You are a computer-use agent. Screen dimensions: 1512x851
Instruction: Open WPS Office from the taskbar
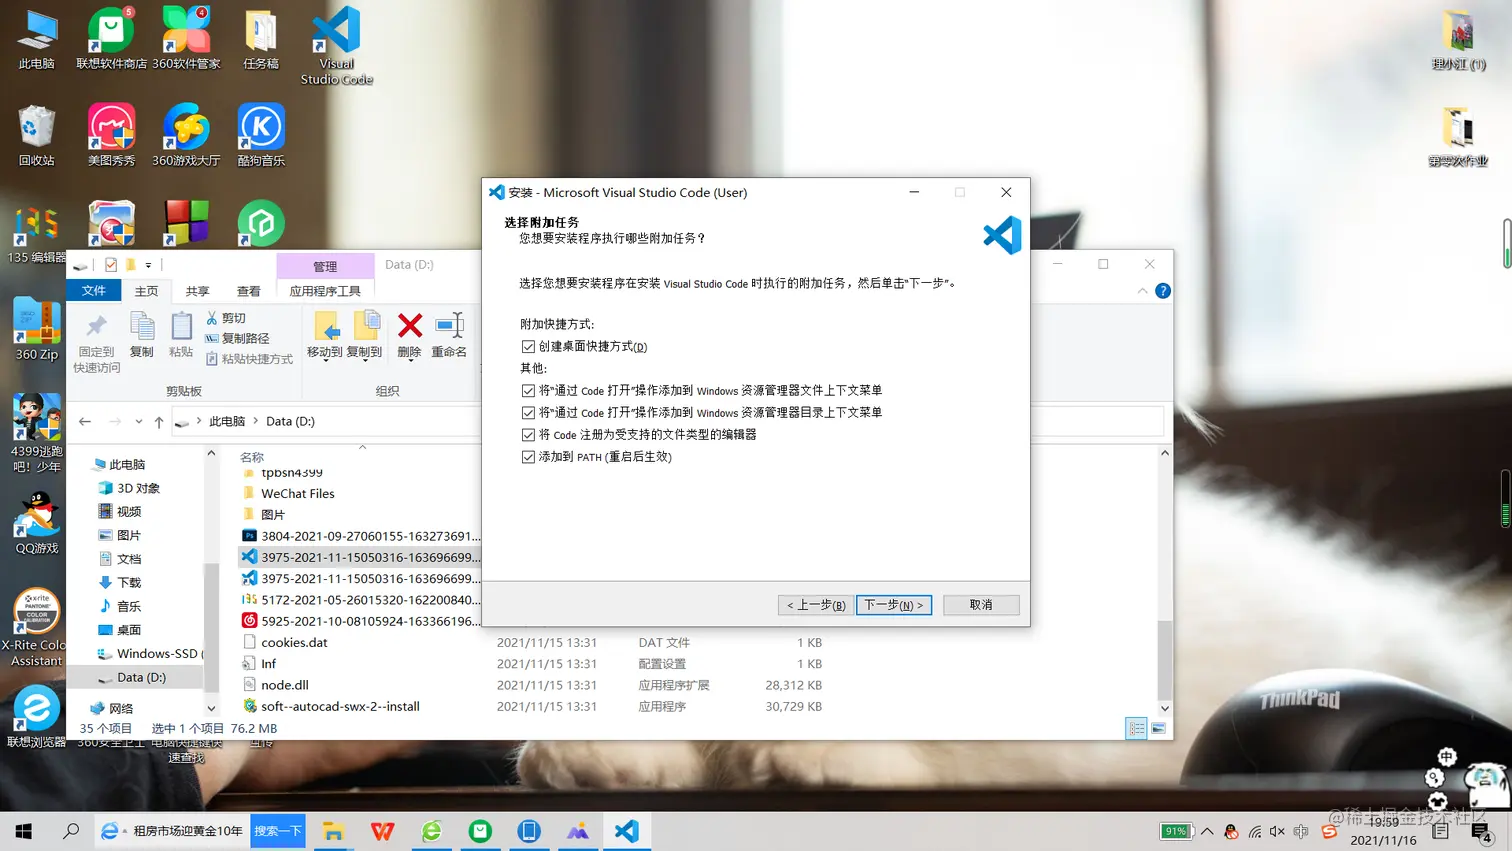pos(382,831)
